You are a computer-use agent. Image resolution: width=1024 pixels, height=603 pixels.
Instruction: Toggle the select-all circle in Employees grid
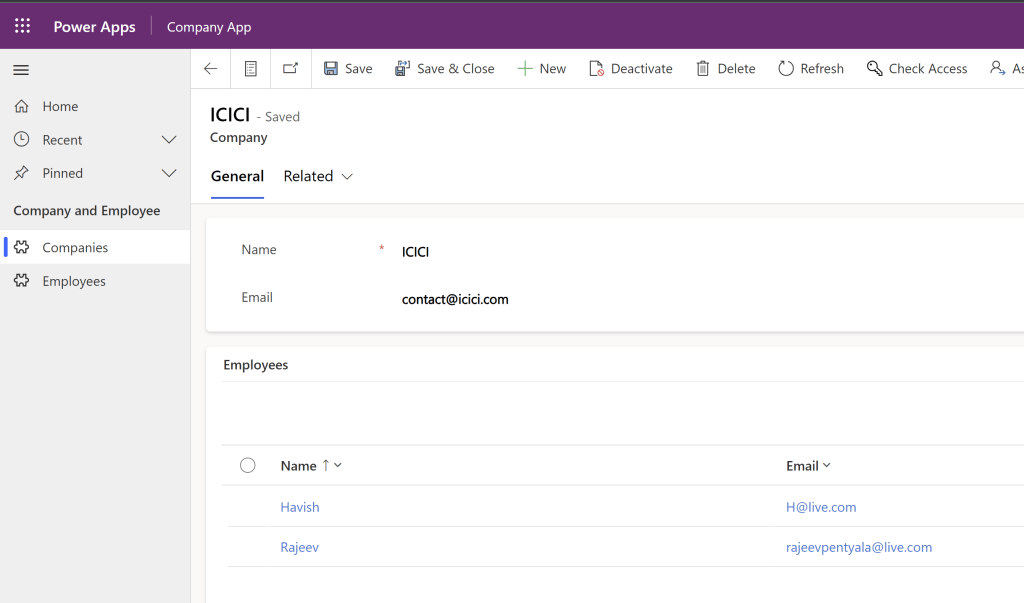point(248,465)
